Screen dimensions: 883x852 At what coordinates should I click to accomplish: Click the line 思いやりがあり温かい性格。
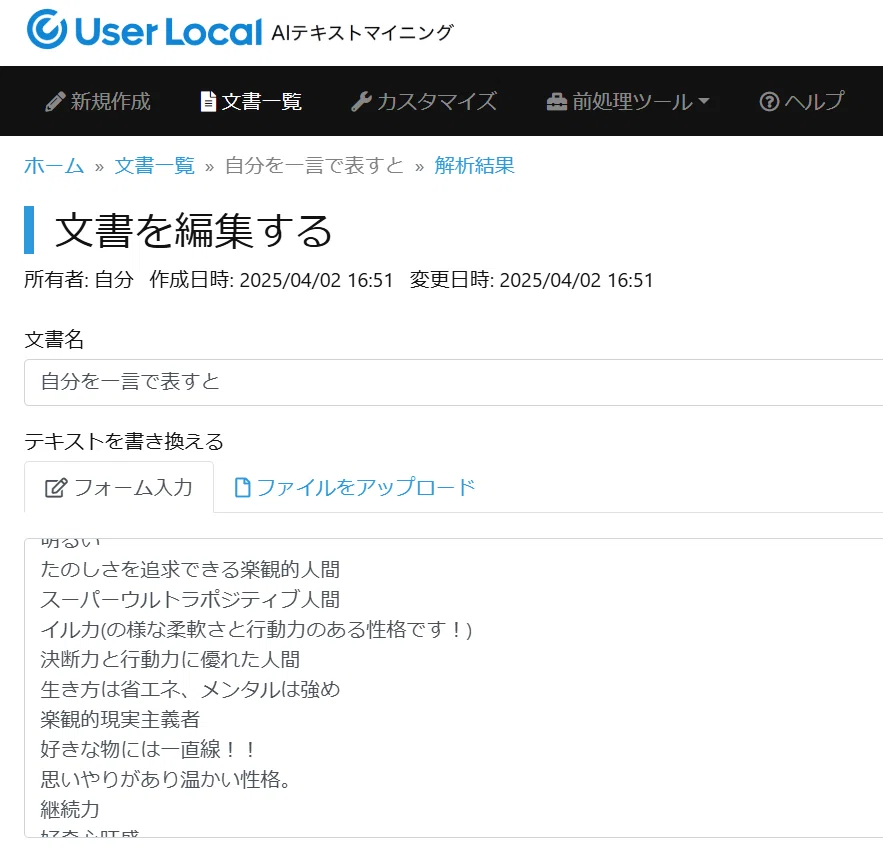pyautogui.click(x=166, y=780)
